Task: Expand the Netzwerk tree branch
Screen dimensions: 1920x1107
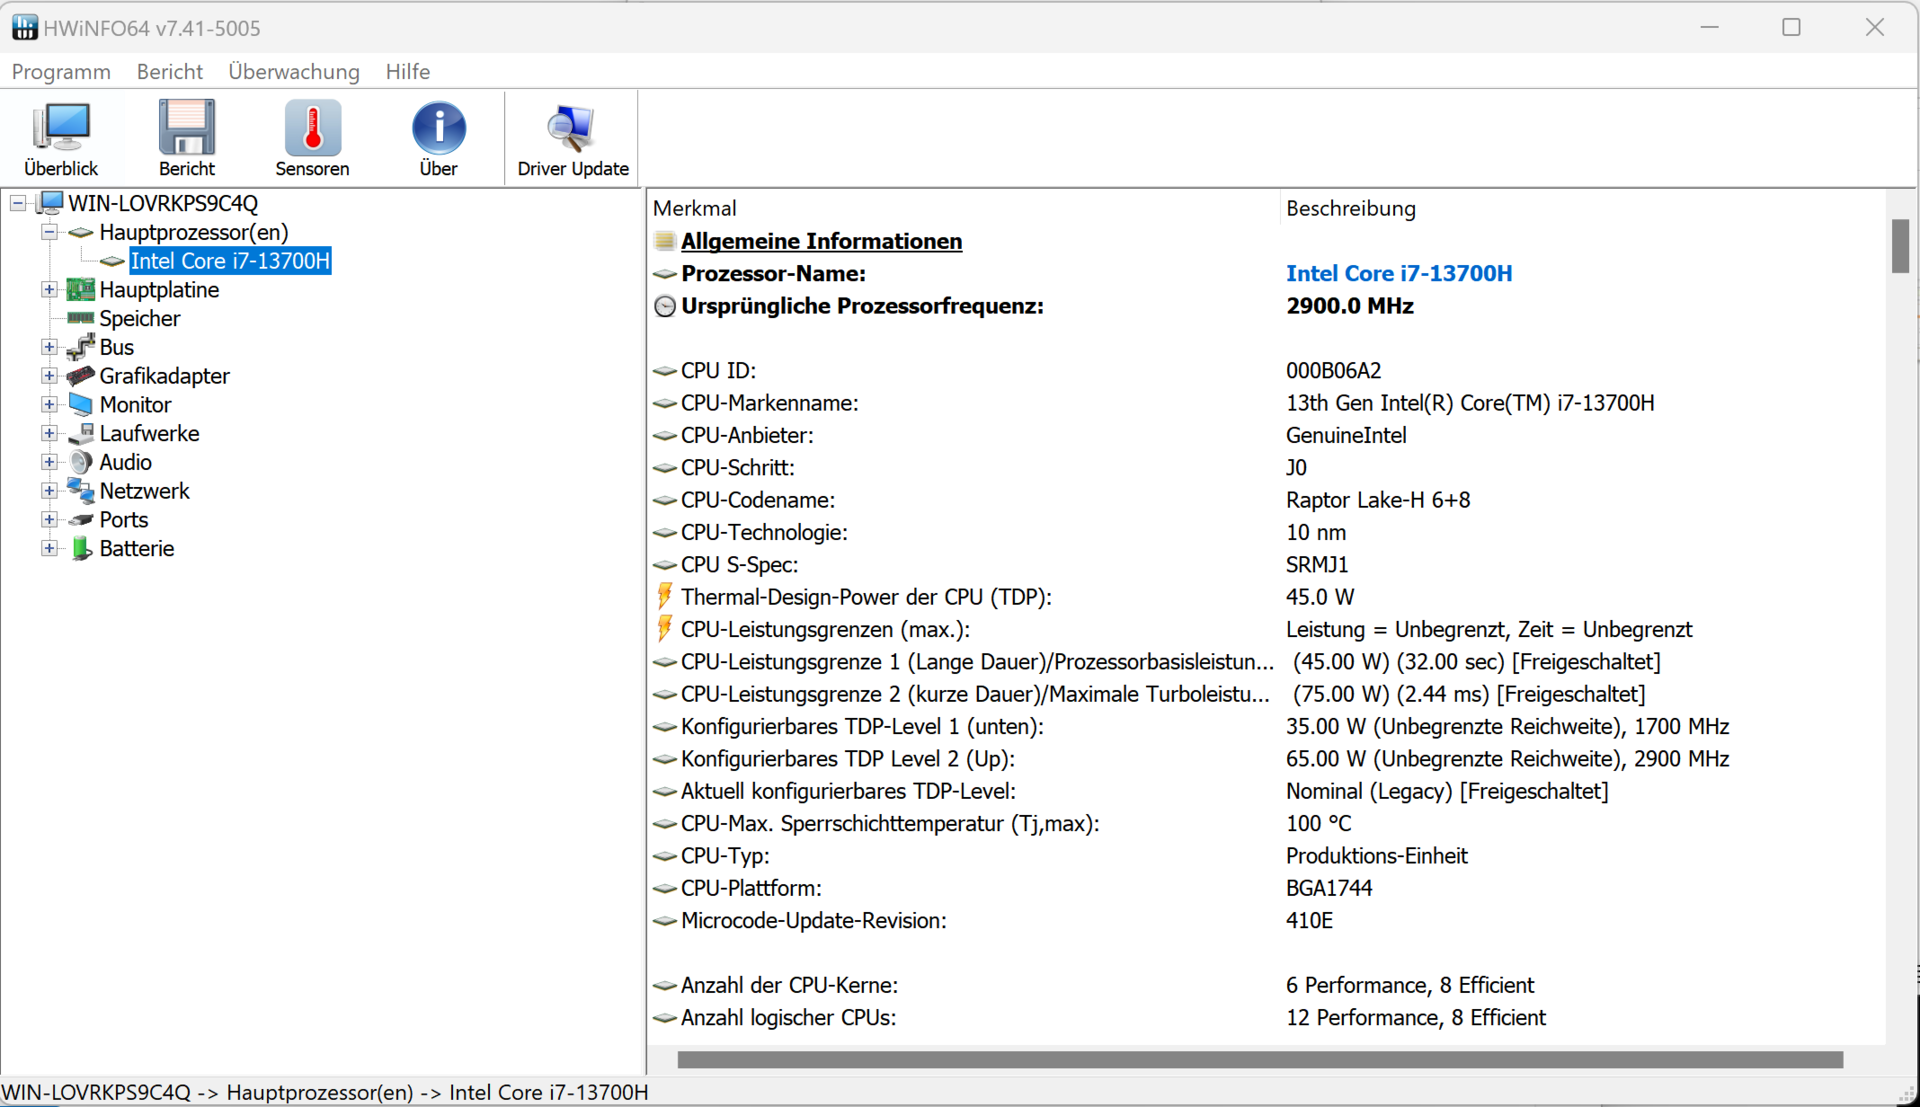Action: point(49,491)
